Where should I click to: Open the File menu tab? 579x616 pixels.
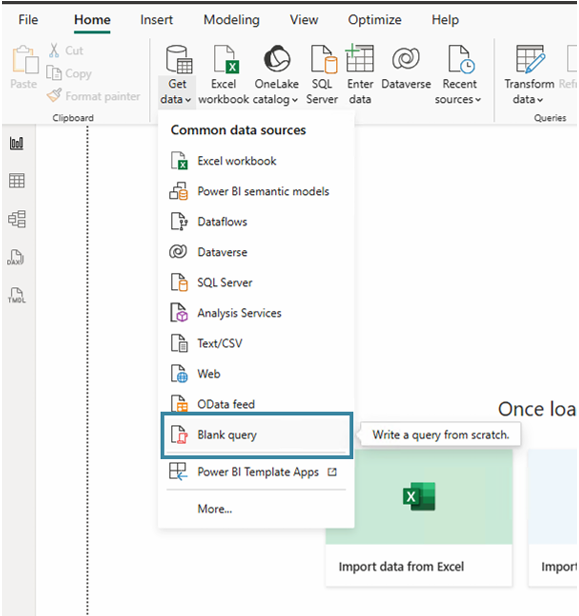point(28,20)
